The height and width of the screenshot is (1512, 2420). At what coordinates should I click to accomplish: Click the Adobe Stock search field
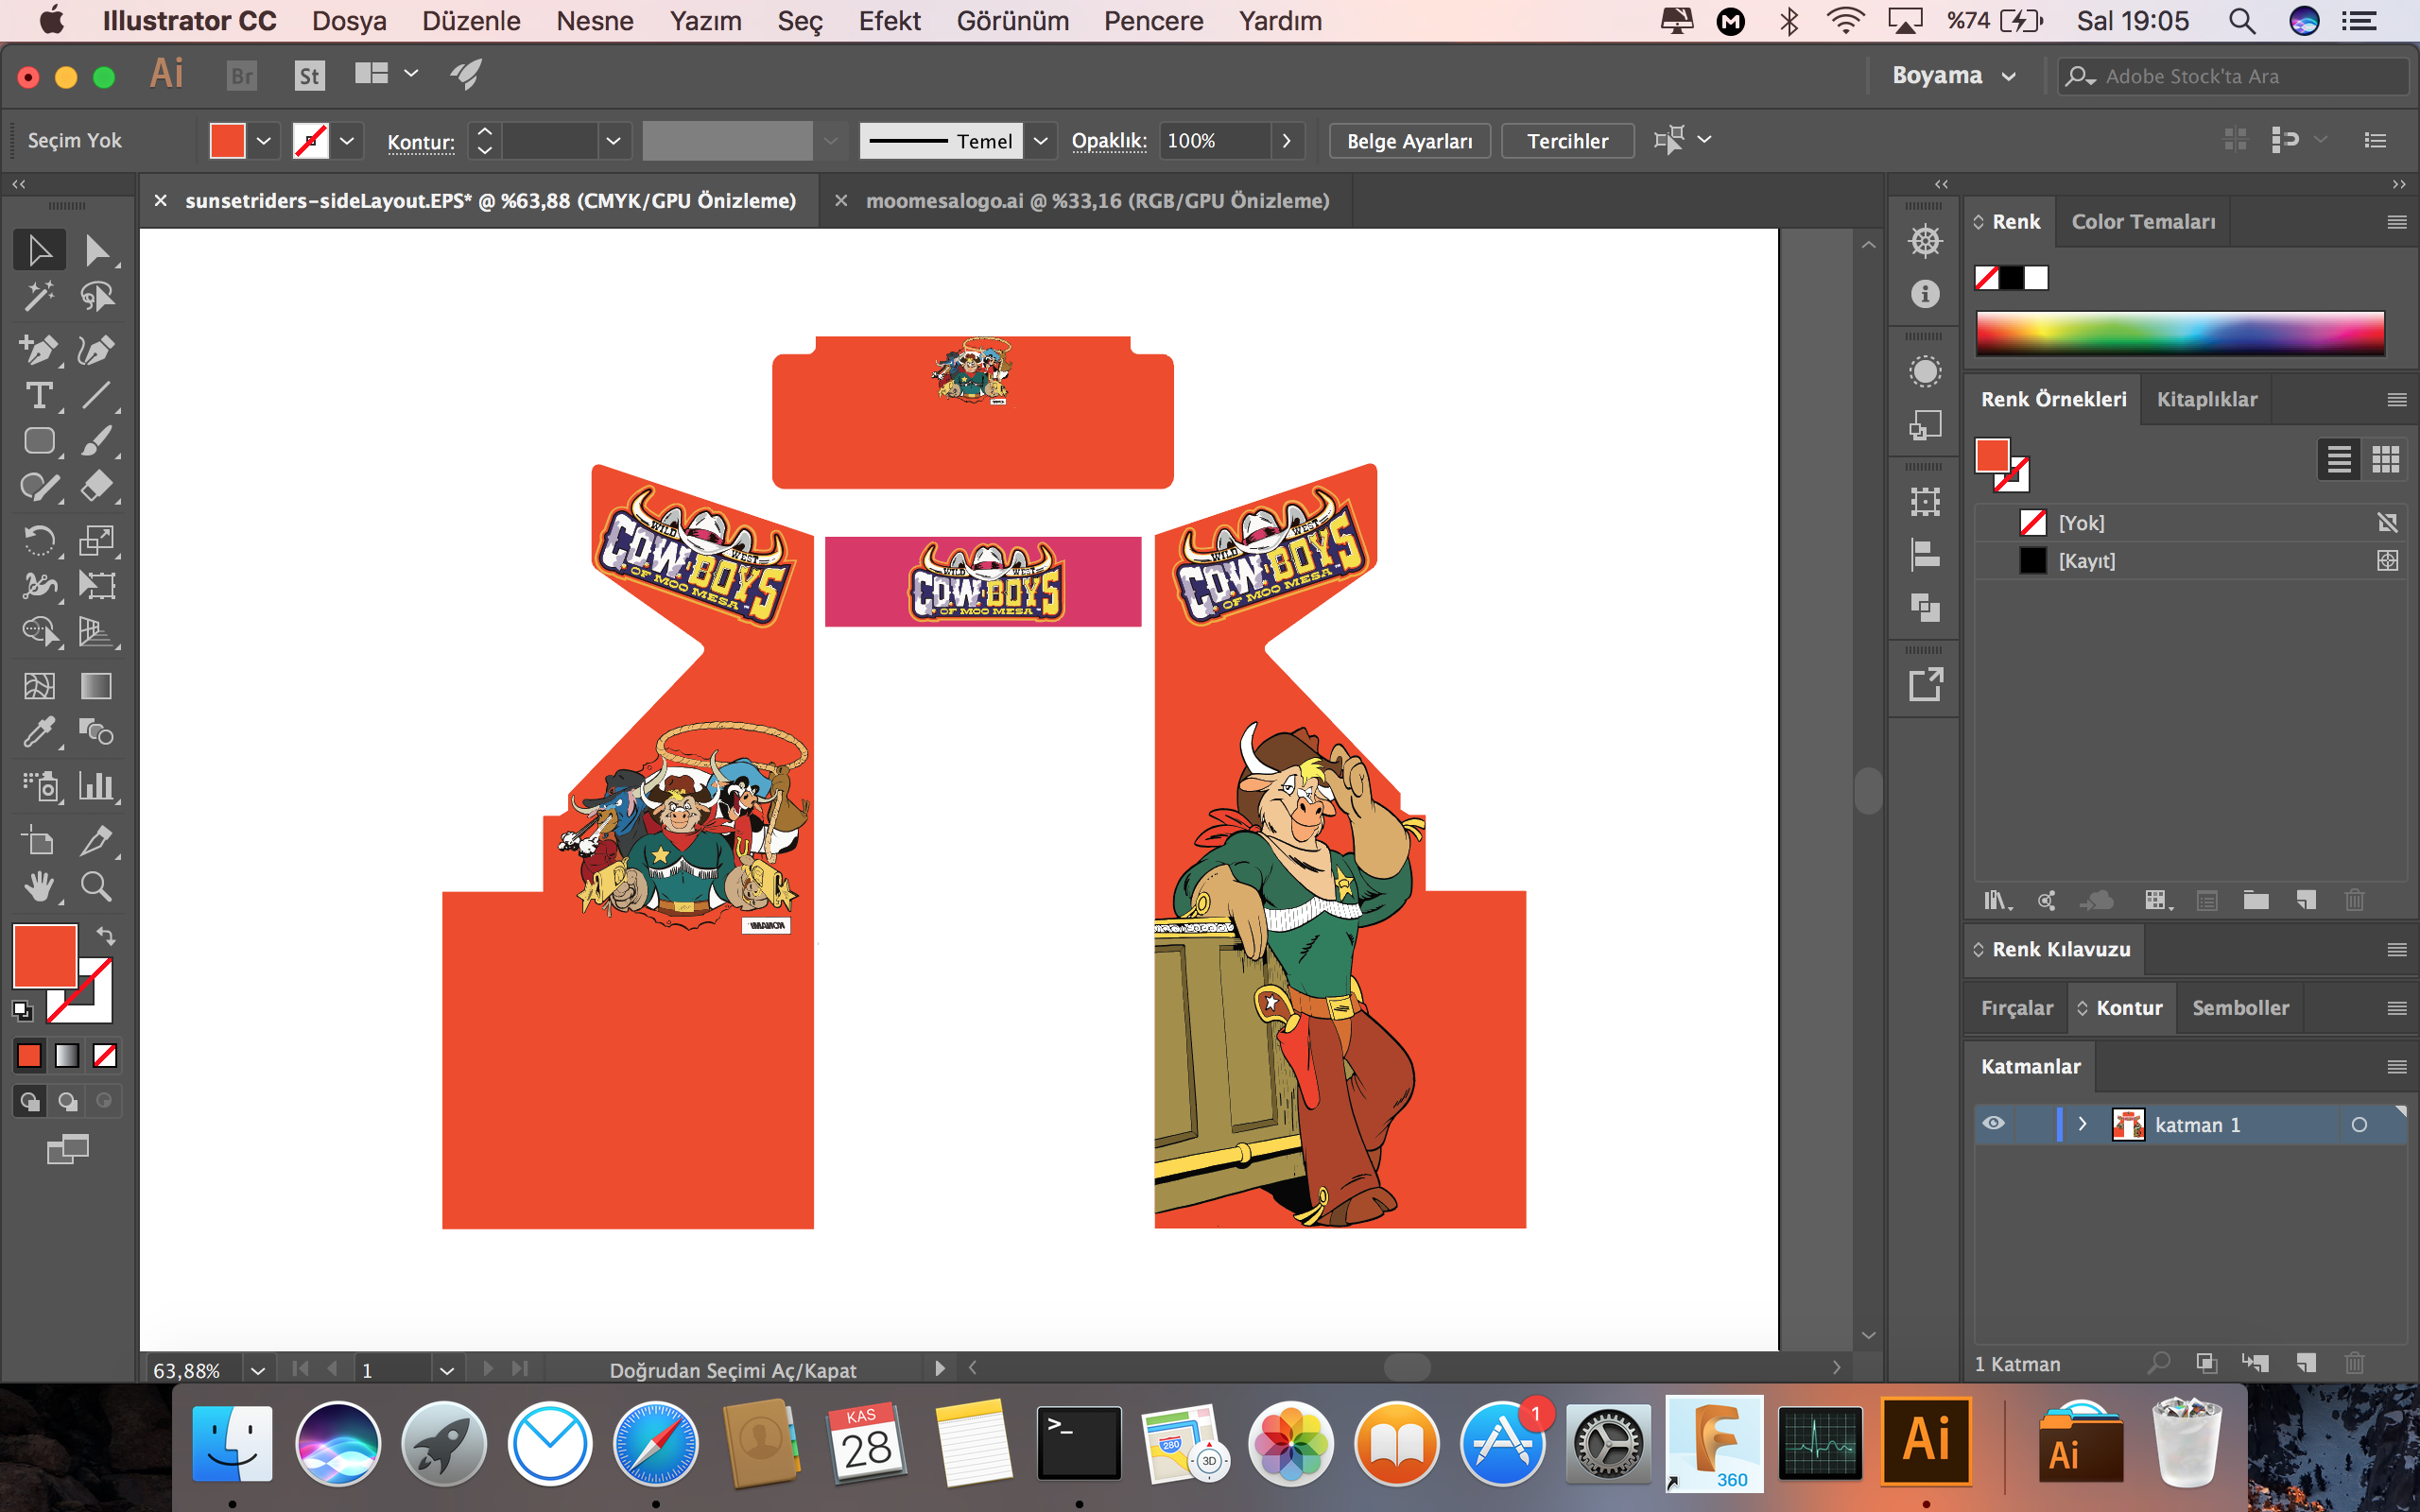(x=2235, y=76)
